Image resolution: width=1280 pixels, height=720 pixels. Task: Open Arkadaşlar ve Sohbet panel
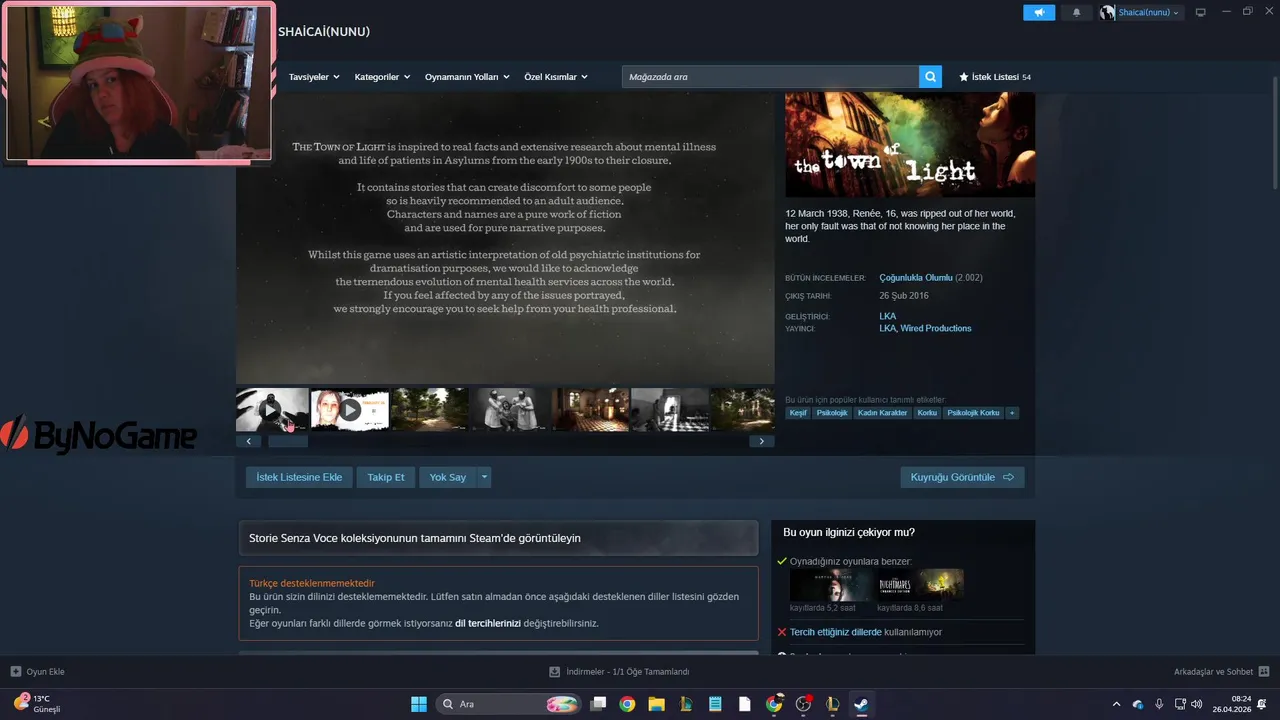coord(1221,672)
